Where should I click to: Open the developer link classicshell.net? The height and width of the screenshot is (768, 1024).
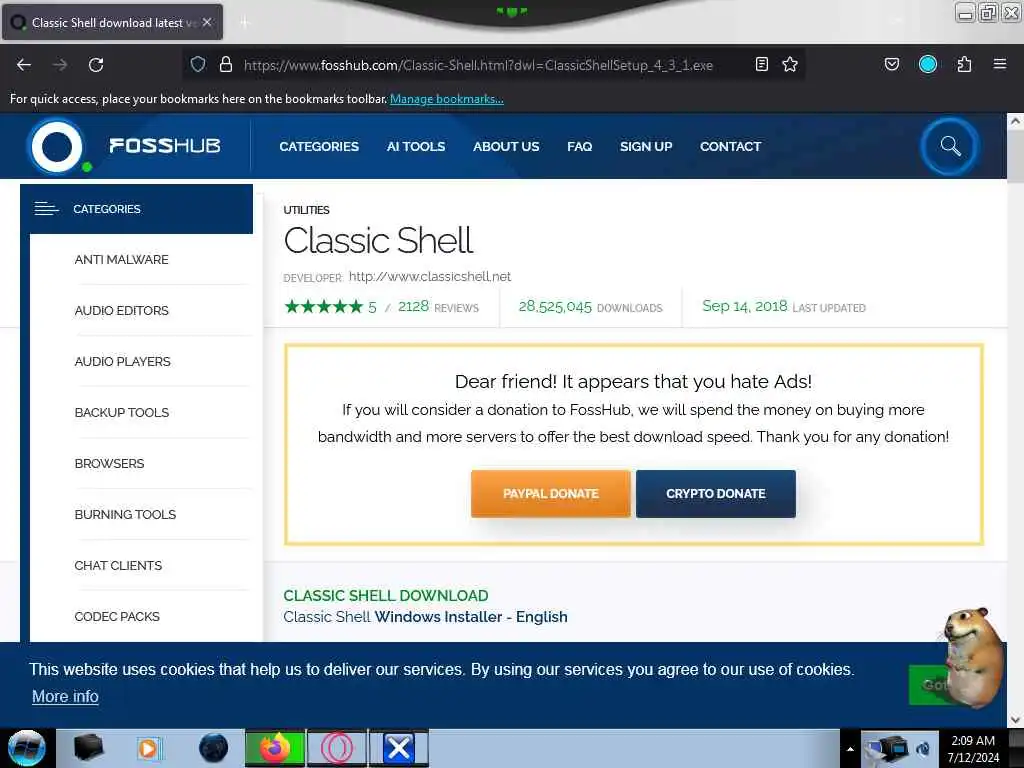click(430, 276)
